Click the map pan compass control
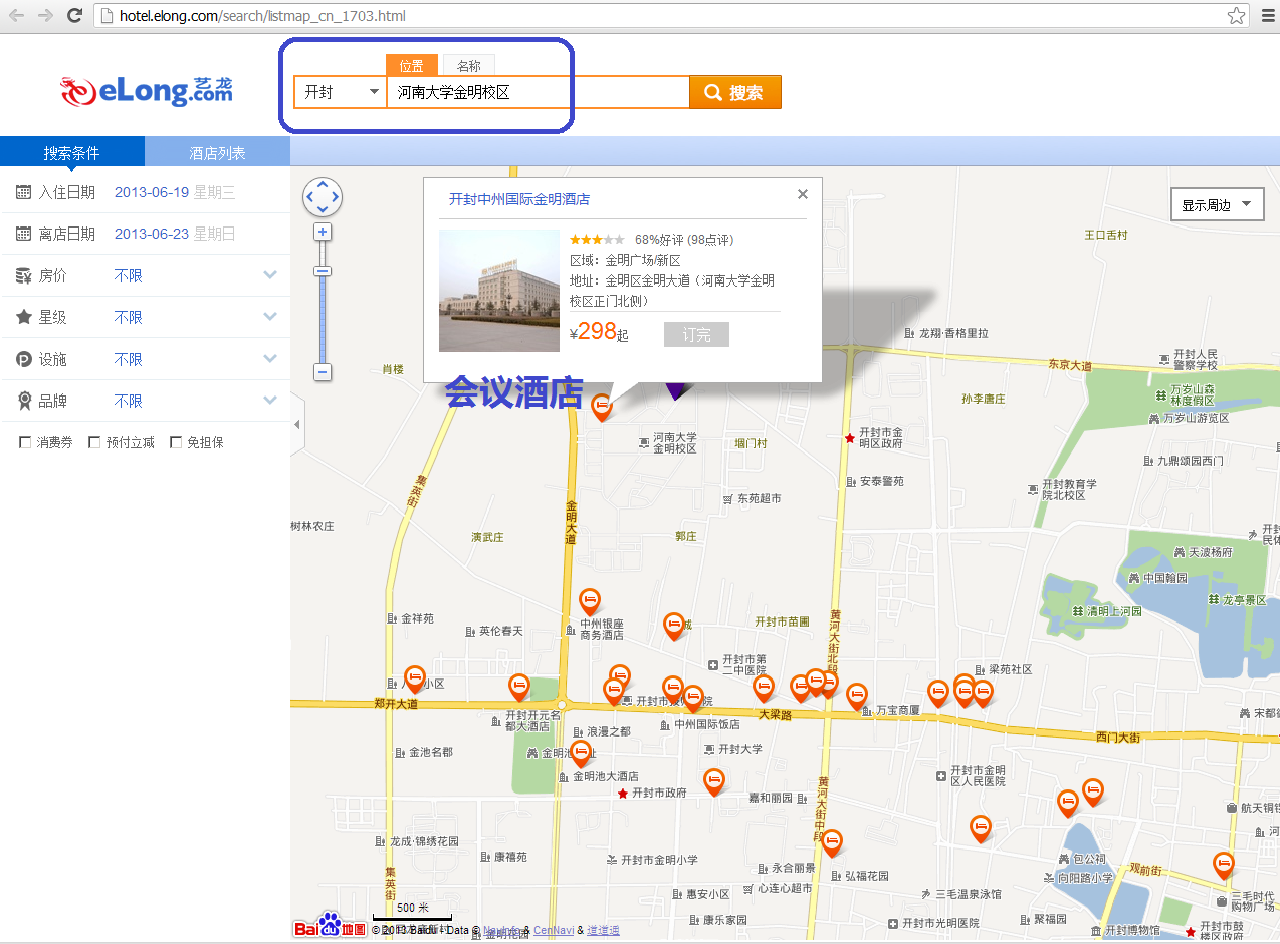Viewport: 1280px width, 944px height. click(x=322, y=197)
